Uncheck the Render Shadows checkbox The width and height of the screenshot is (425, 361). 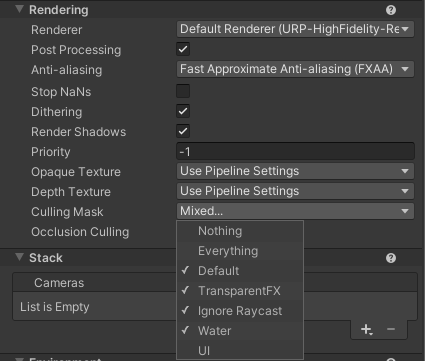tap(183, 131)
